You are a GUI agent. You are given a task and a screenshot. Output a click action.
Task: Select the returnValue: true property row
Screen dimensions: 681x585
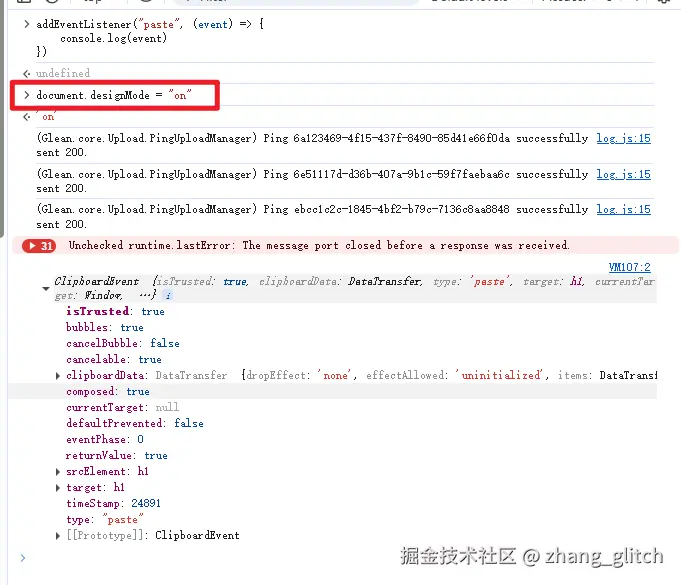click(117, 456)
